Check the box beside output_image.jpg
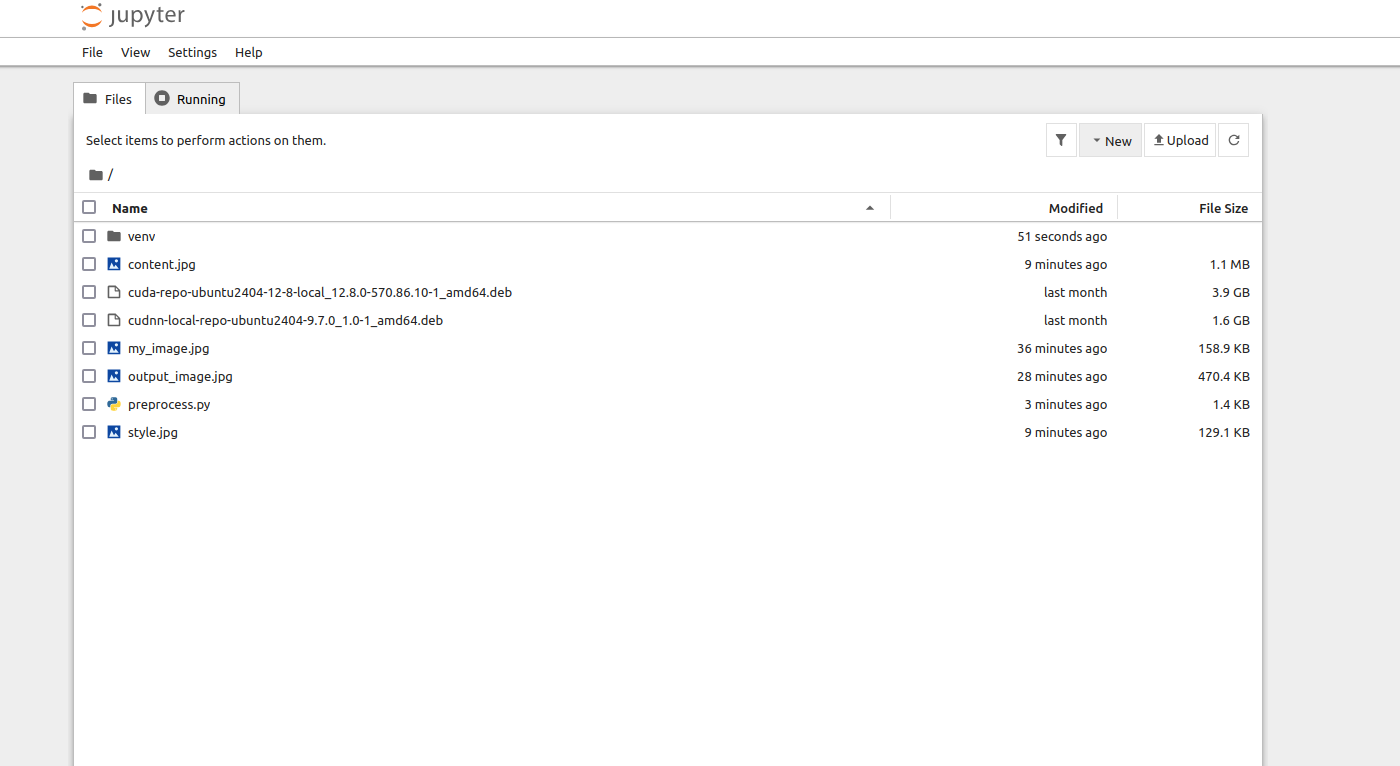Image resolution: width=1400 pixels, height=766 pixels. coord(89,377)
